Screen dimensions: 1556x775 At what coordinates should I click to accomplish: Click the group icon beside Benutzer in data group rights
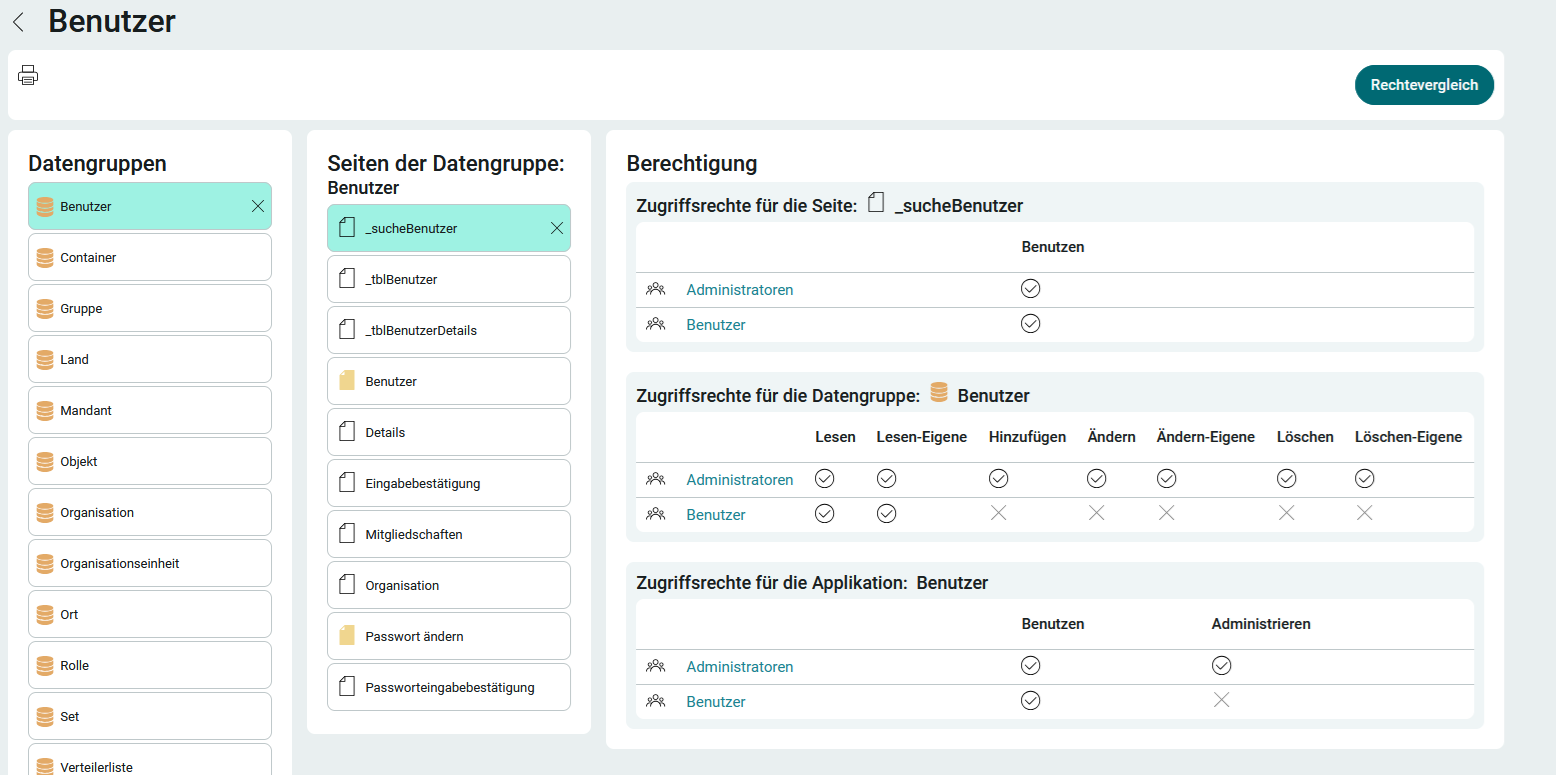point(656,514)
